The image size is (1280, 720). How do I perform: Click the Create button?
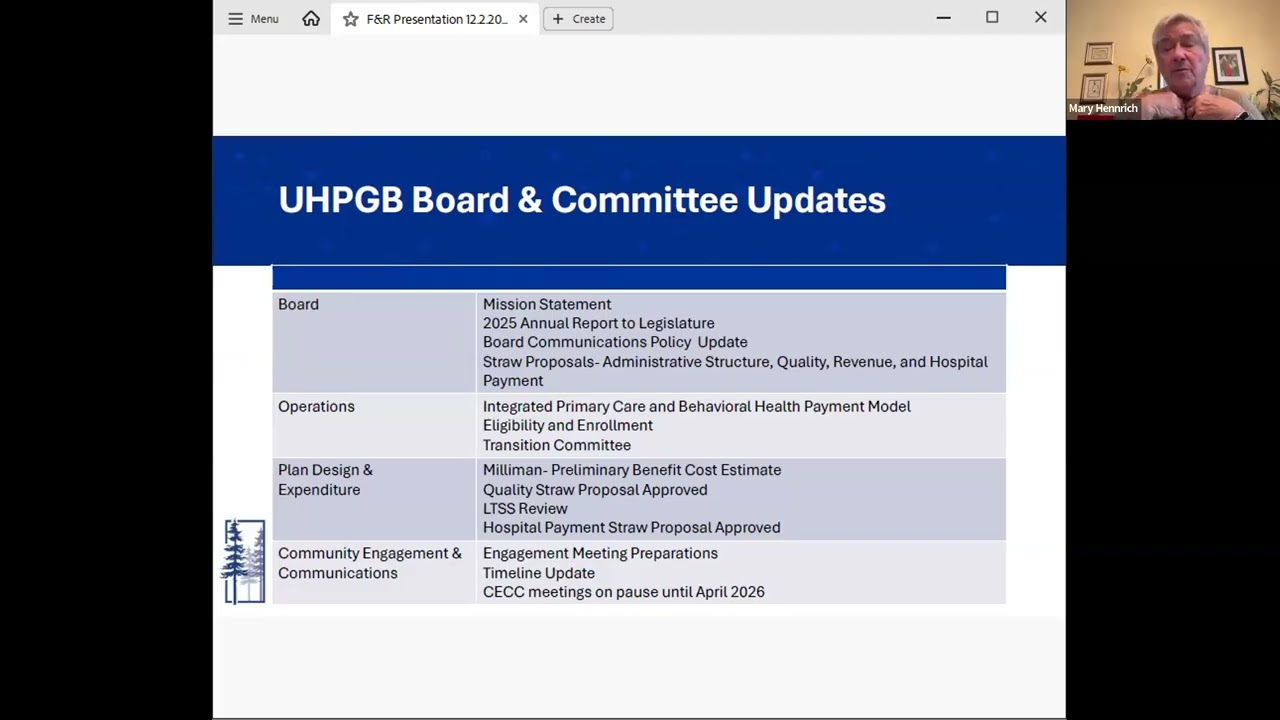point(579,19)
